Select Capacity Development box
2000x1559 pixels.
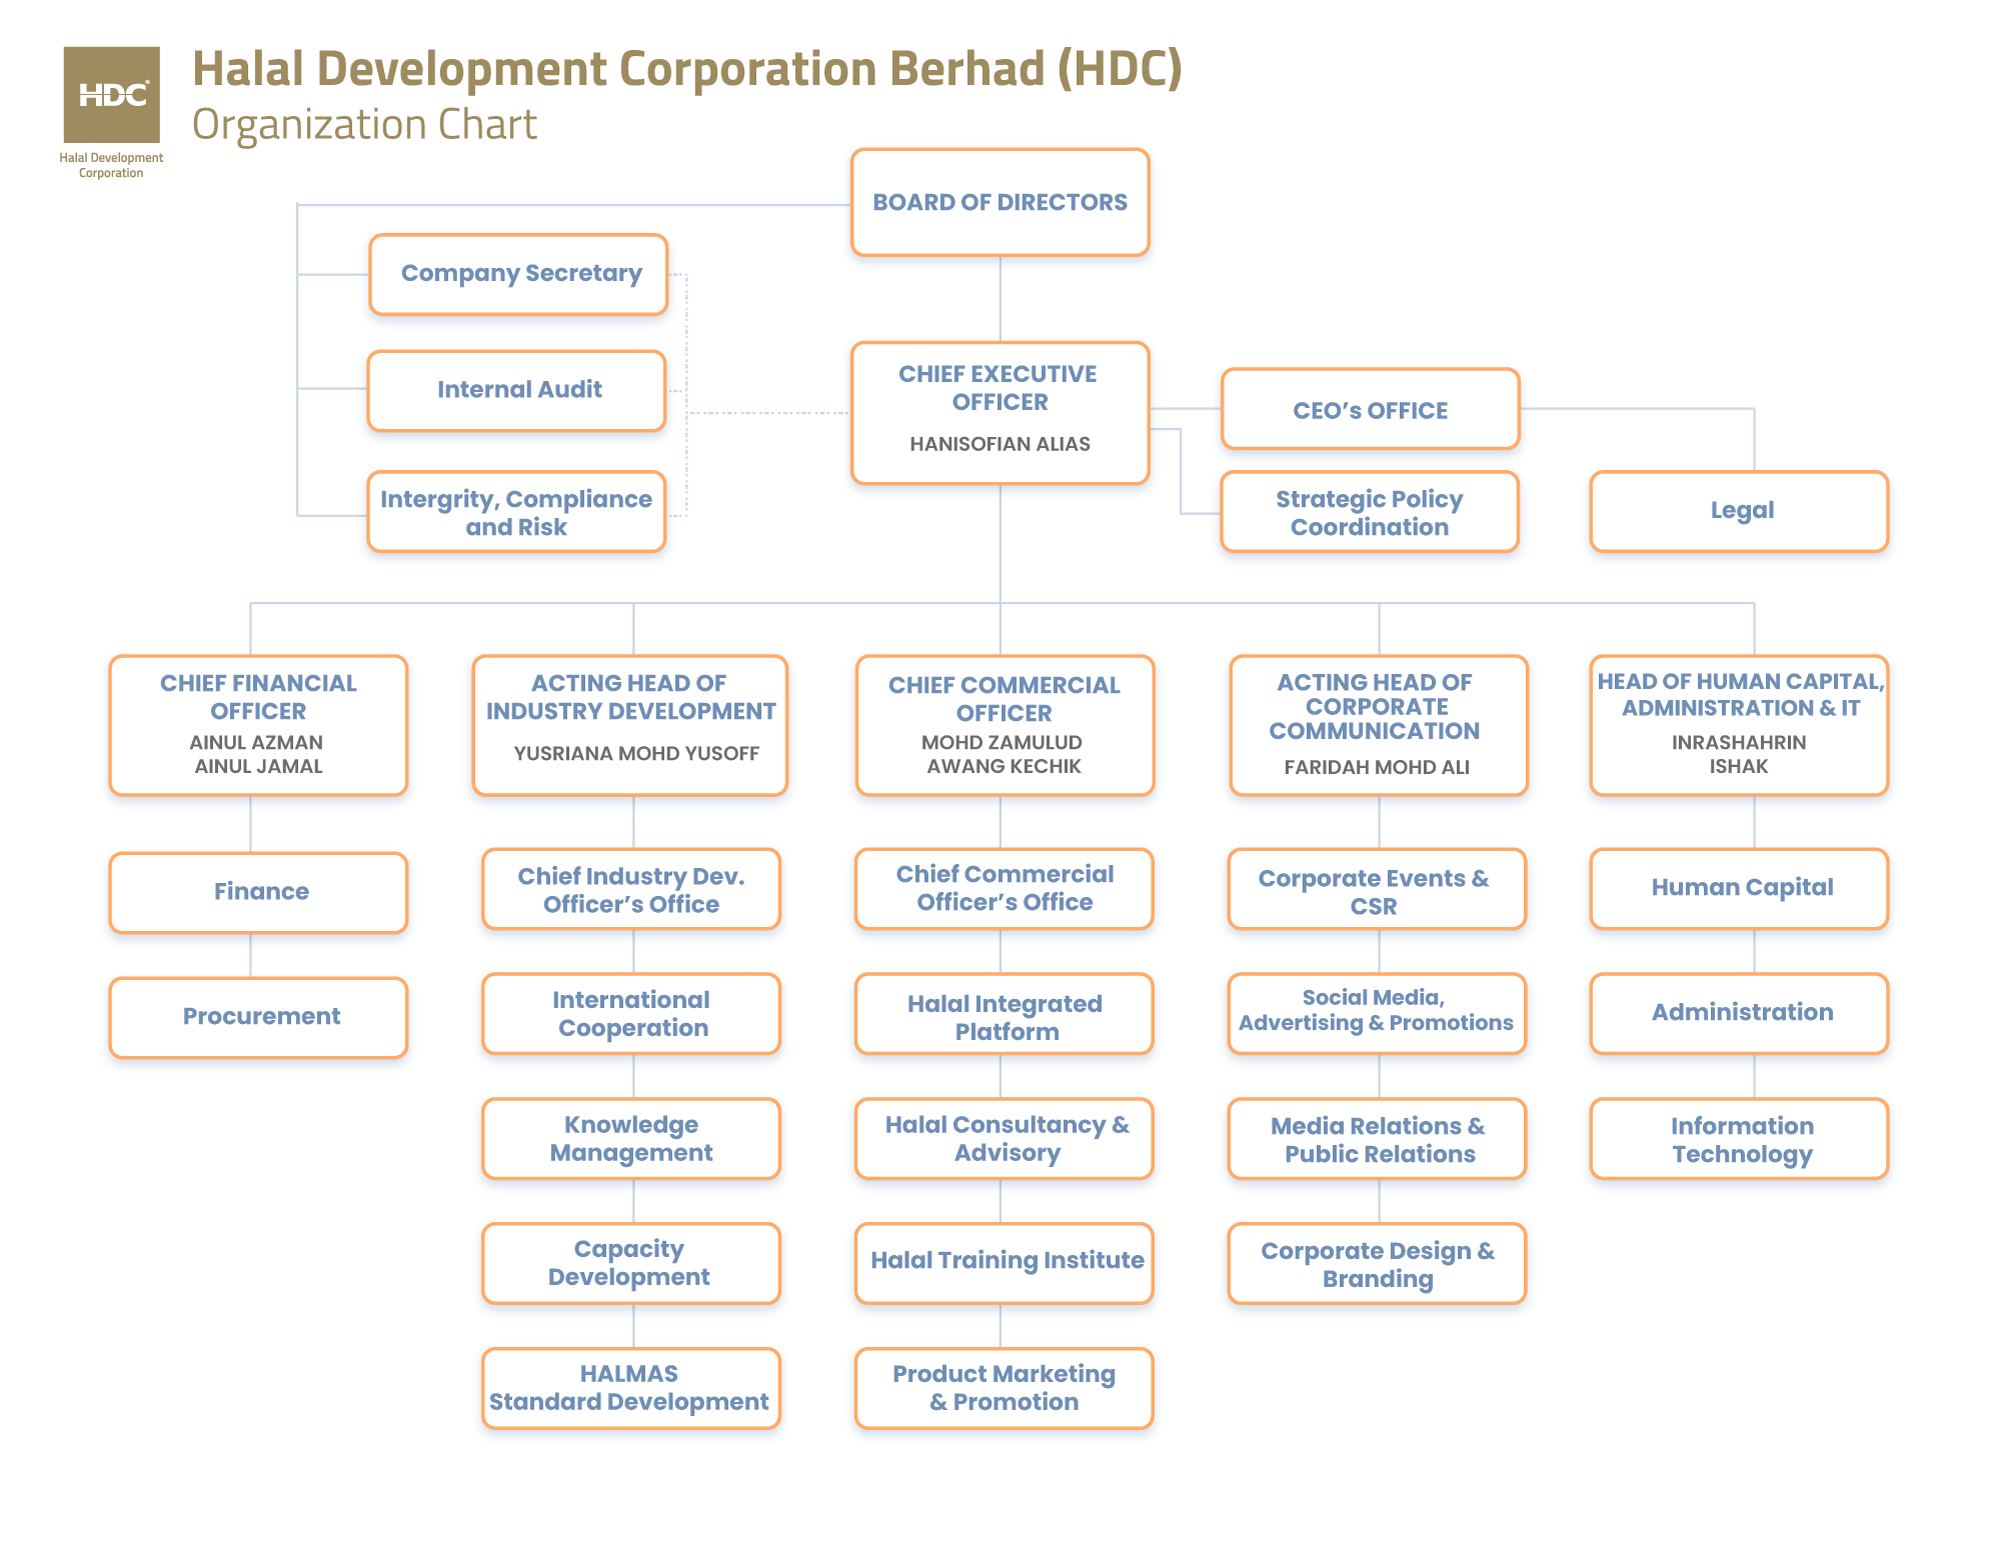tap(631, 1264)
